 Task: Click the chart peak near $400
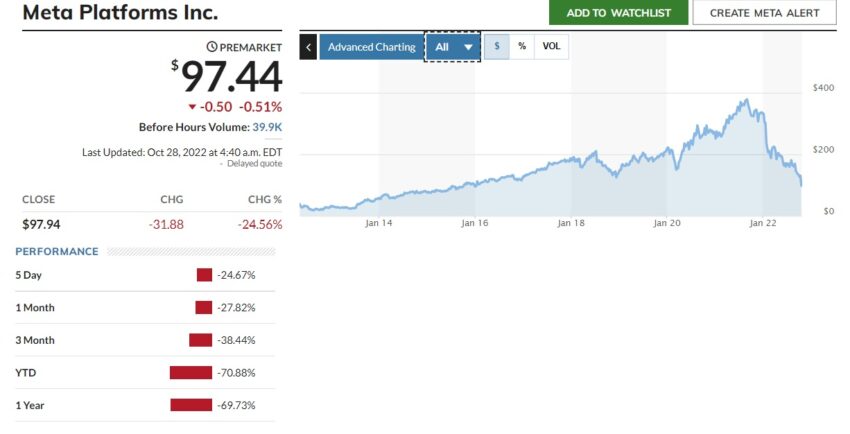(746, 100)
